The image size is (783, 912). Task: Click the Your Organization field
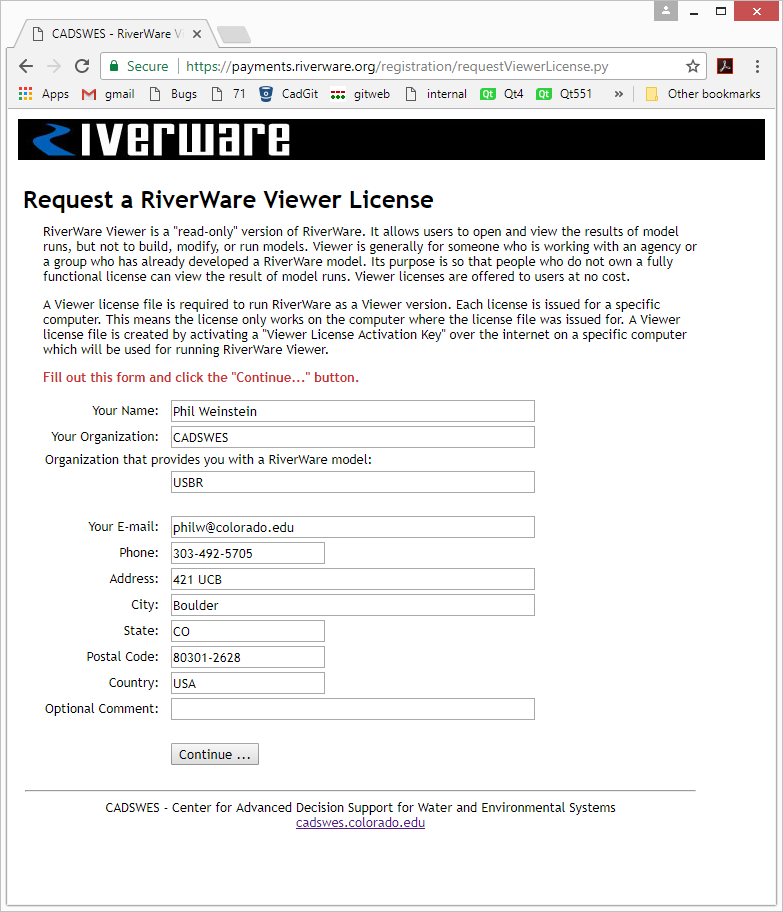(x=353, y=437)
